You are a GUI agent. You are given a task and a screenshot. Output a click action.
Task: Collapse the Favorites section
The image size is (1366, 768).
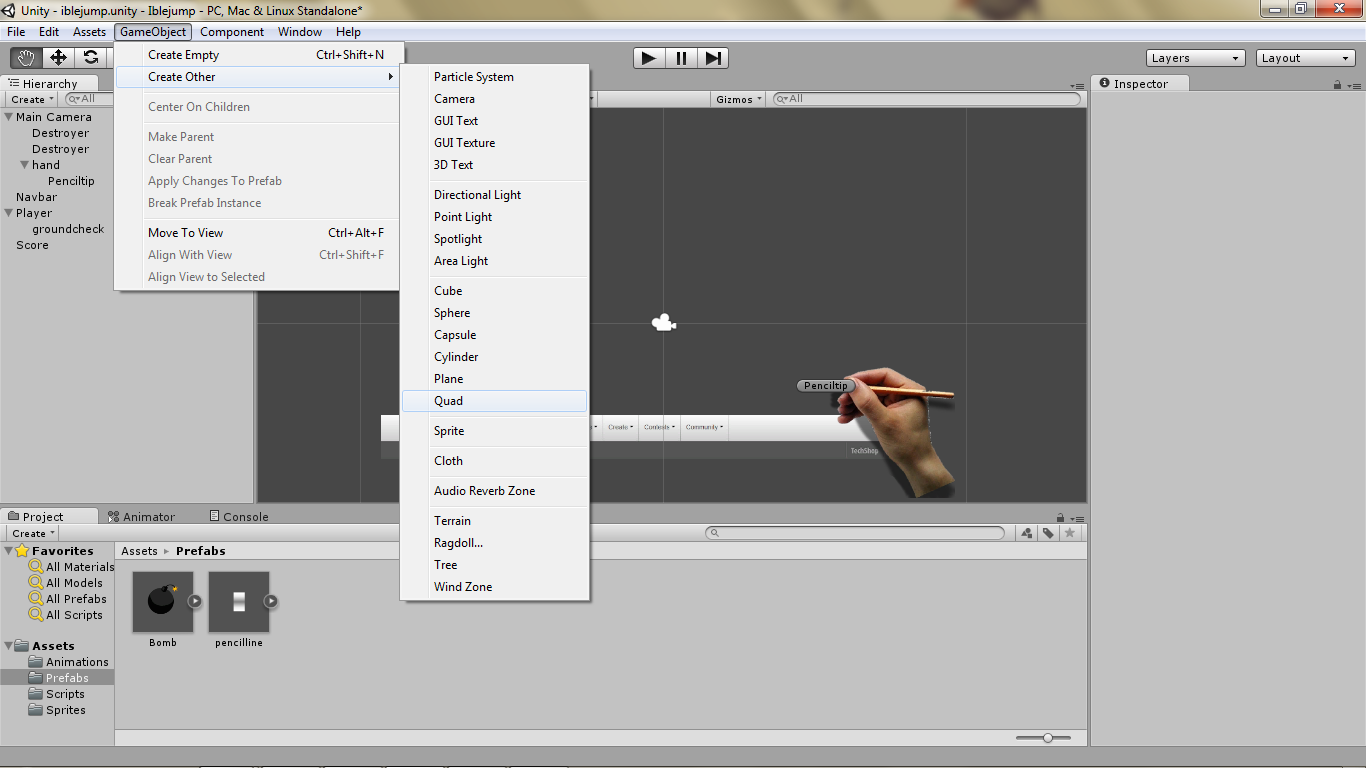coord(9,551)
